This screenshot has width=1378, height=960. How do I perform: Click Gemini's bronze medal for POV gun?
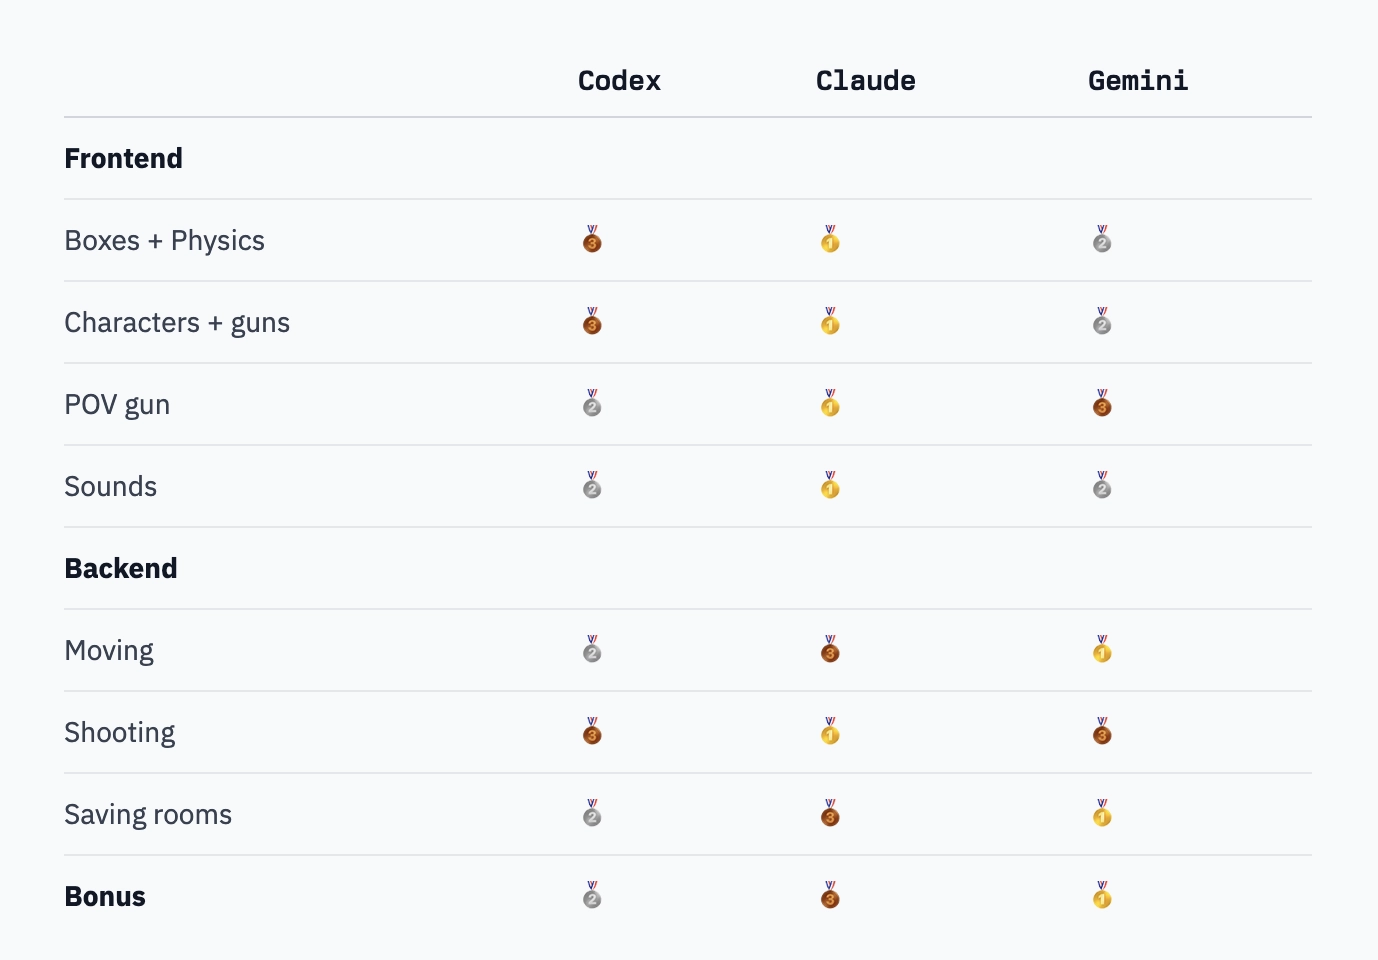click(1102, 404)
